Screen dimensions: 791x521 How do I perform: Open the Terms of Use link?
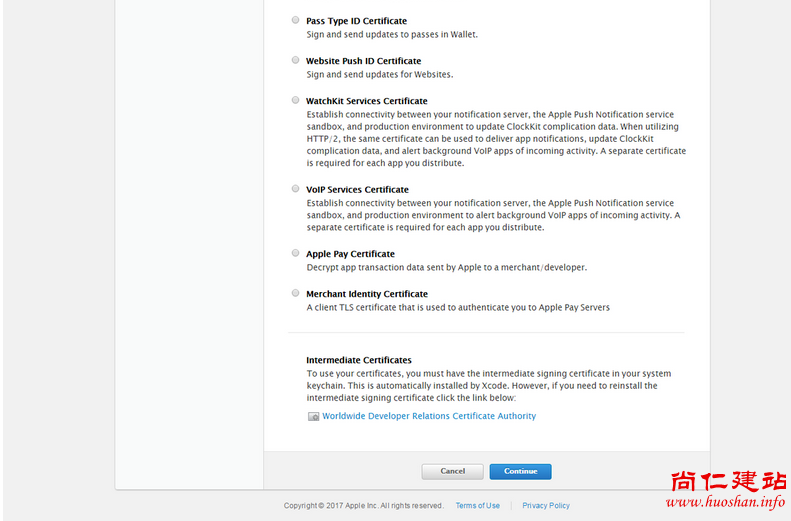pyautogui.click(x=477, y=506)
